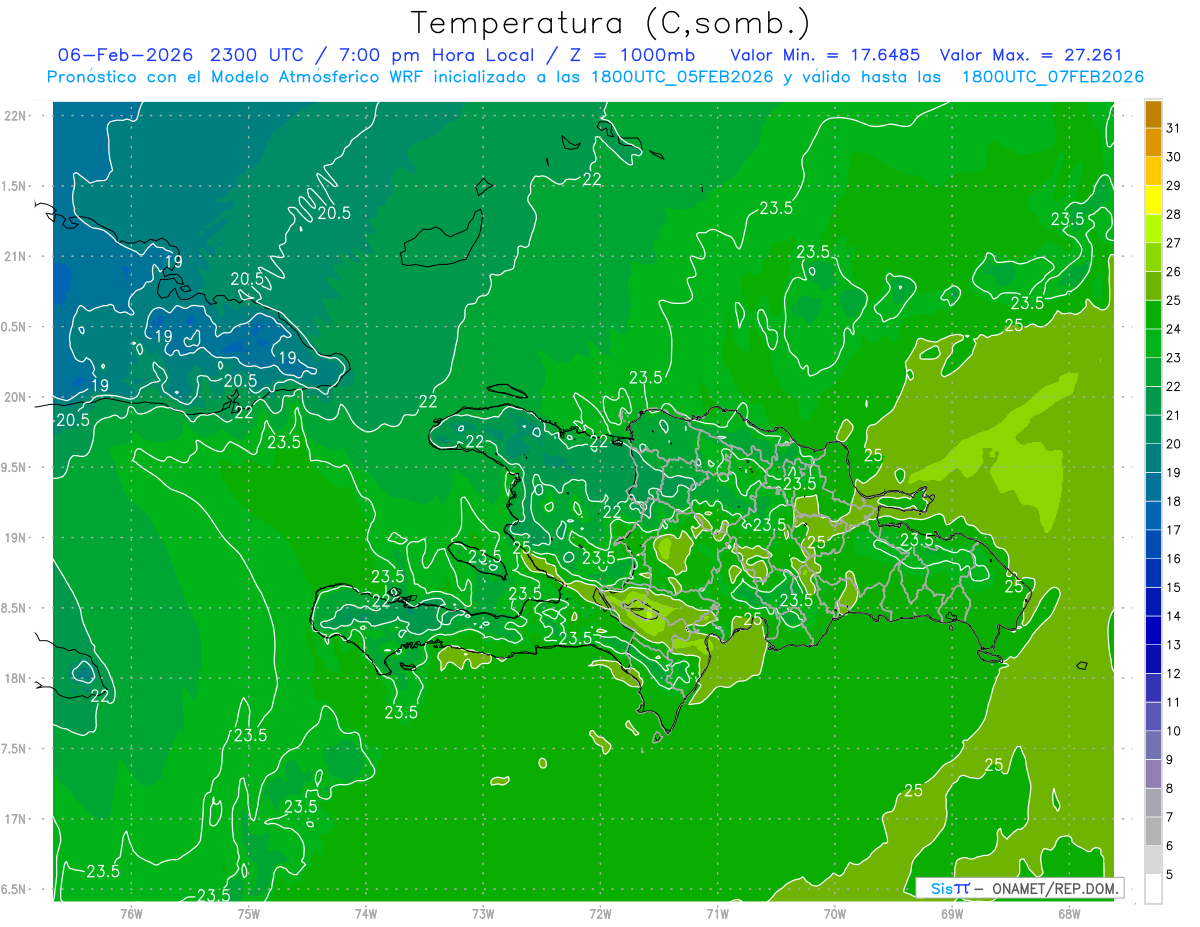Click the "1800UTC_05FEB2026" initialization time text

coord(682,77)
